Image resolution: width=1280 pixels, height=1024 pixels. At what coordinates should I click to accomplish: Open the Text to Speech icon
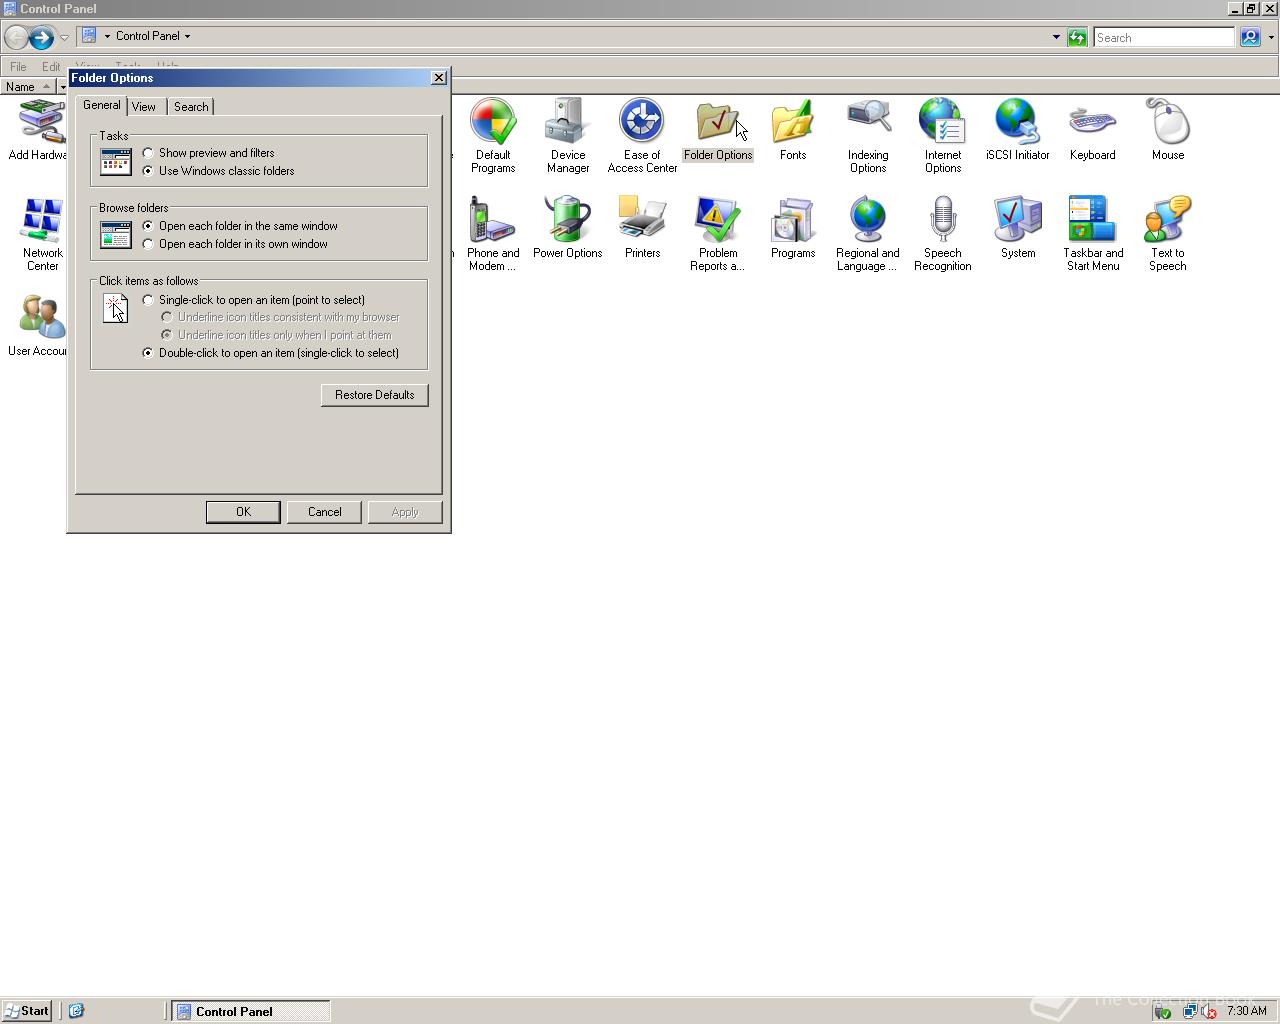tap(1168, 233)
